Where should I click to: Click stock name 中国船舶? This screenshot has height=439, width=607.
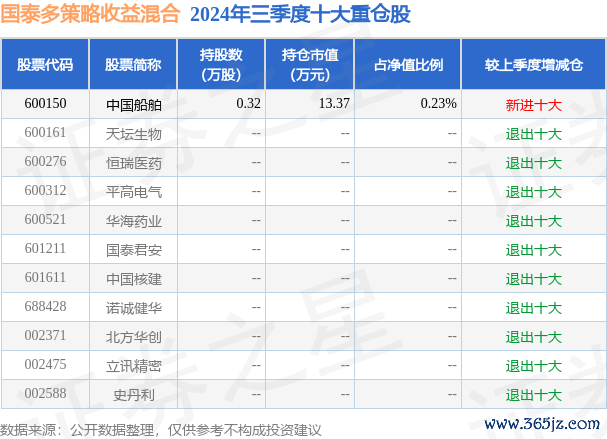pyautogui.click(x=134, y=105)
